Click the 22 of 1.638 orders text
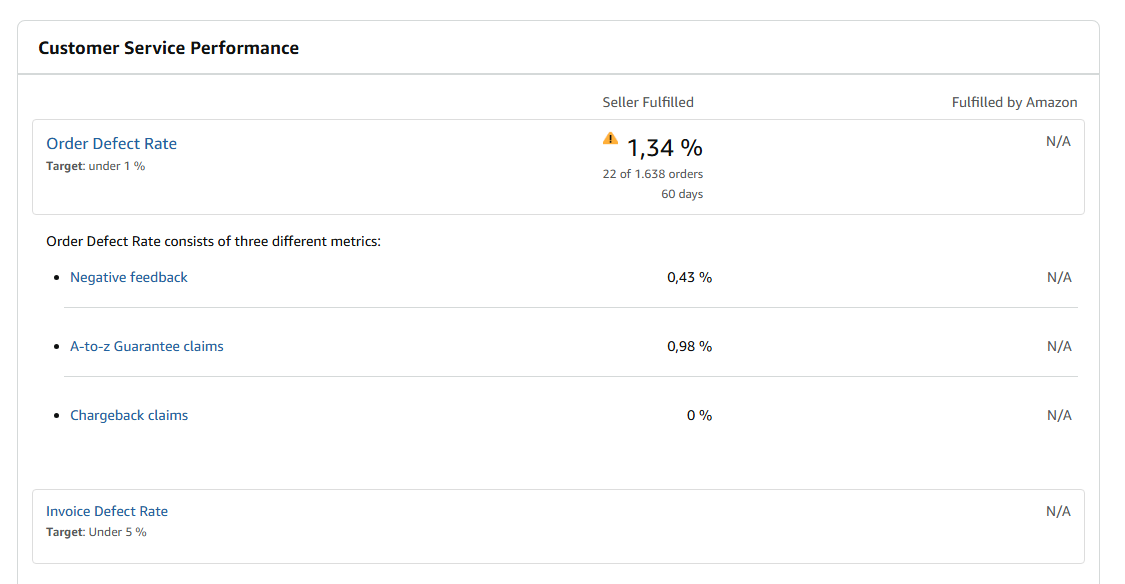 point(653,174)
